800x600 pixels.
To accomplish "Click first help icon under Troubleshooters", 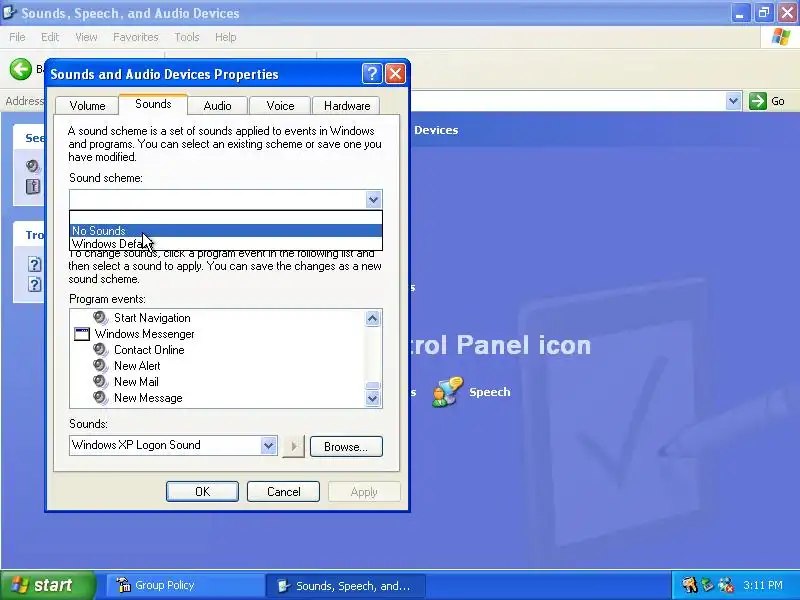I will point(34,264).
